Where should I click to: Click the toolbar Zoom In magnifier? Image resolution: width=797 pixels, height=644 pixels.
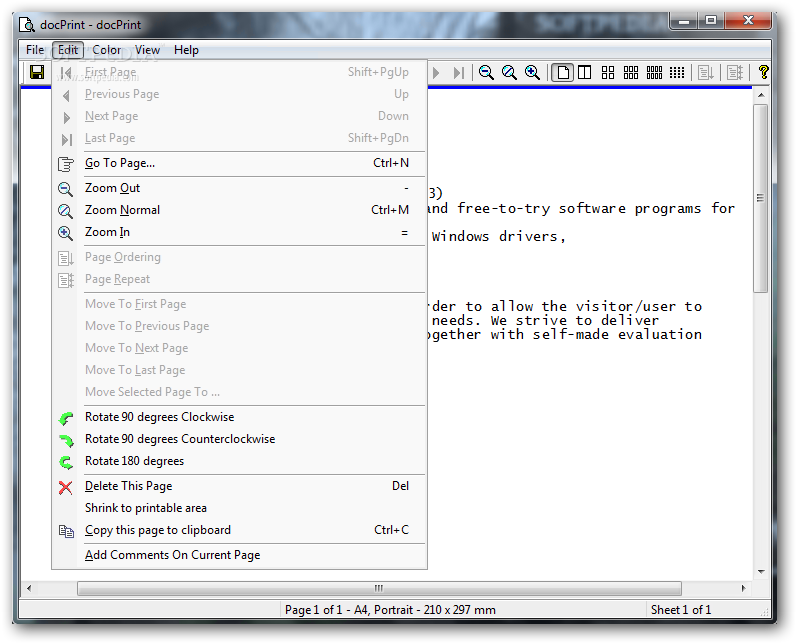coord(532,73)
